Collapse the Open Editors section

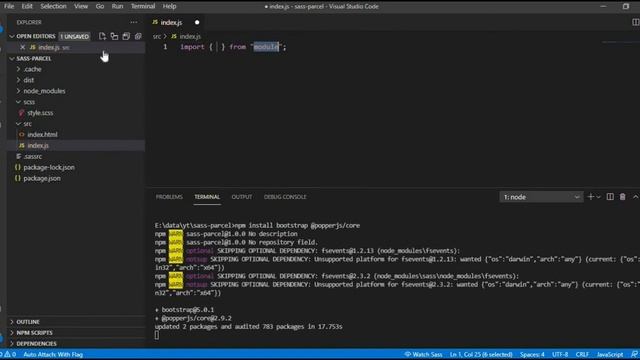coord(12,36)
